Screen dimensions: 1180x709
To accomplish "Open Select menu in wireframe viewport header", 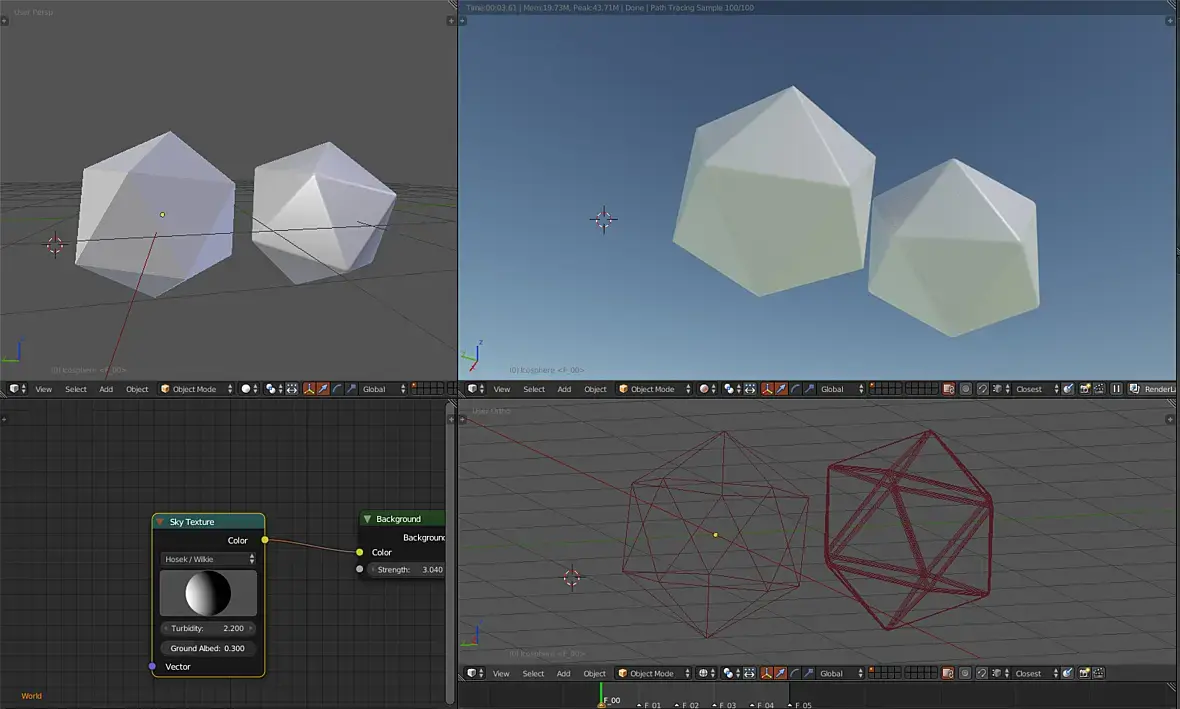I will point(534,673).
